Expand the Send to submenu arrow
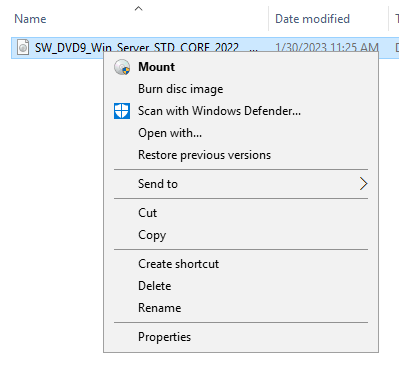Viewport: 399px width, 374px height. pos(363,184)
